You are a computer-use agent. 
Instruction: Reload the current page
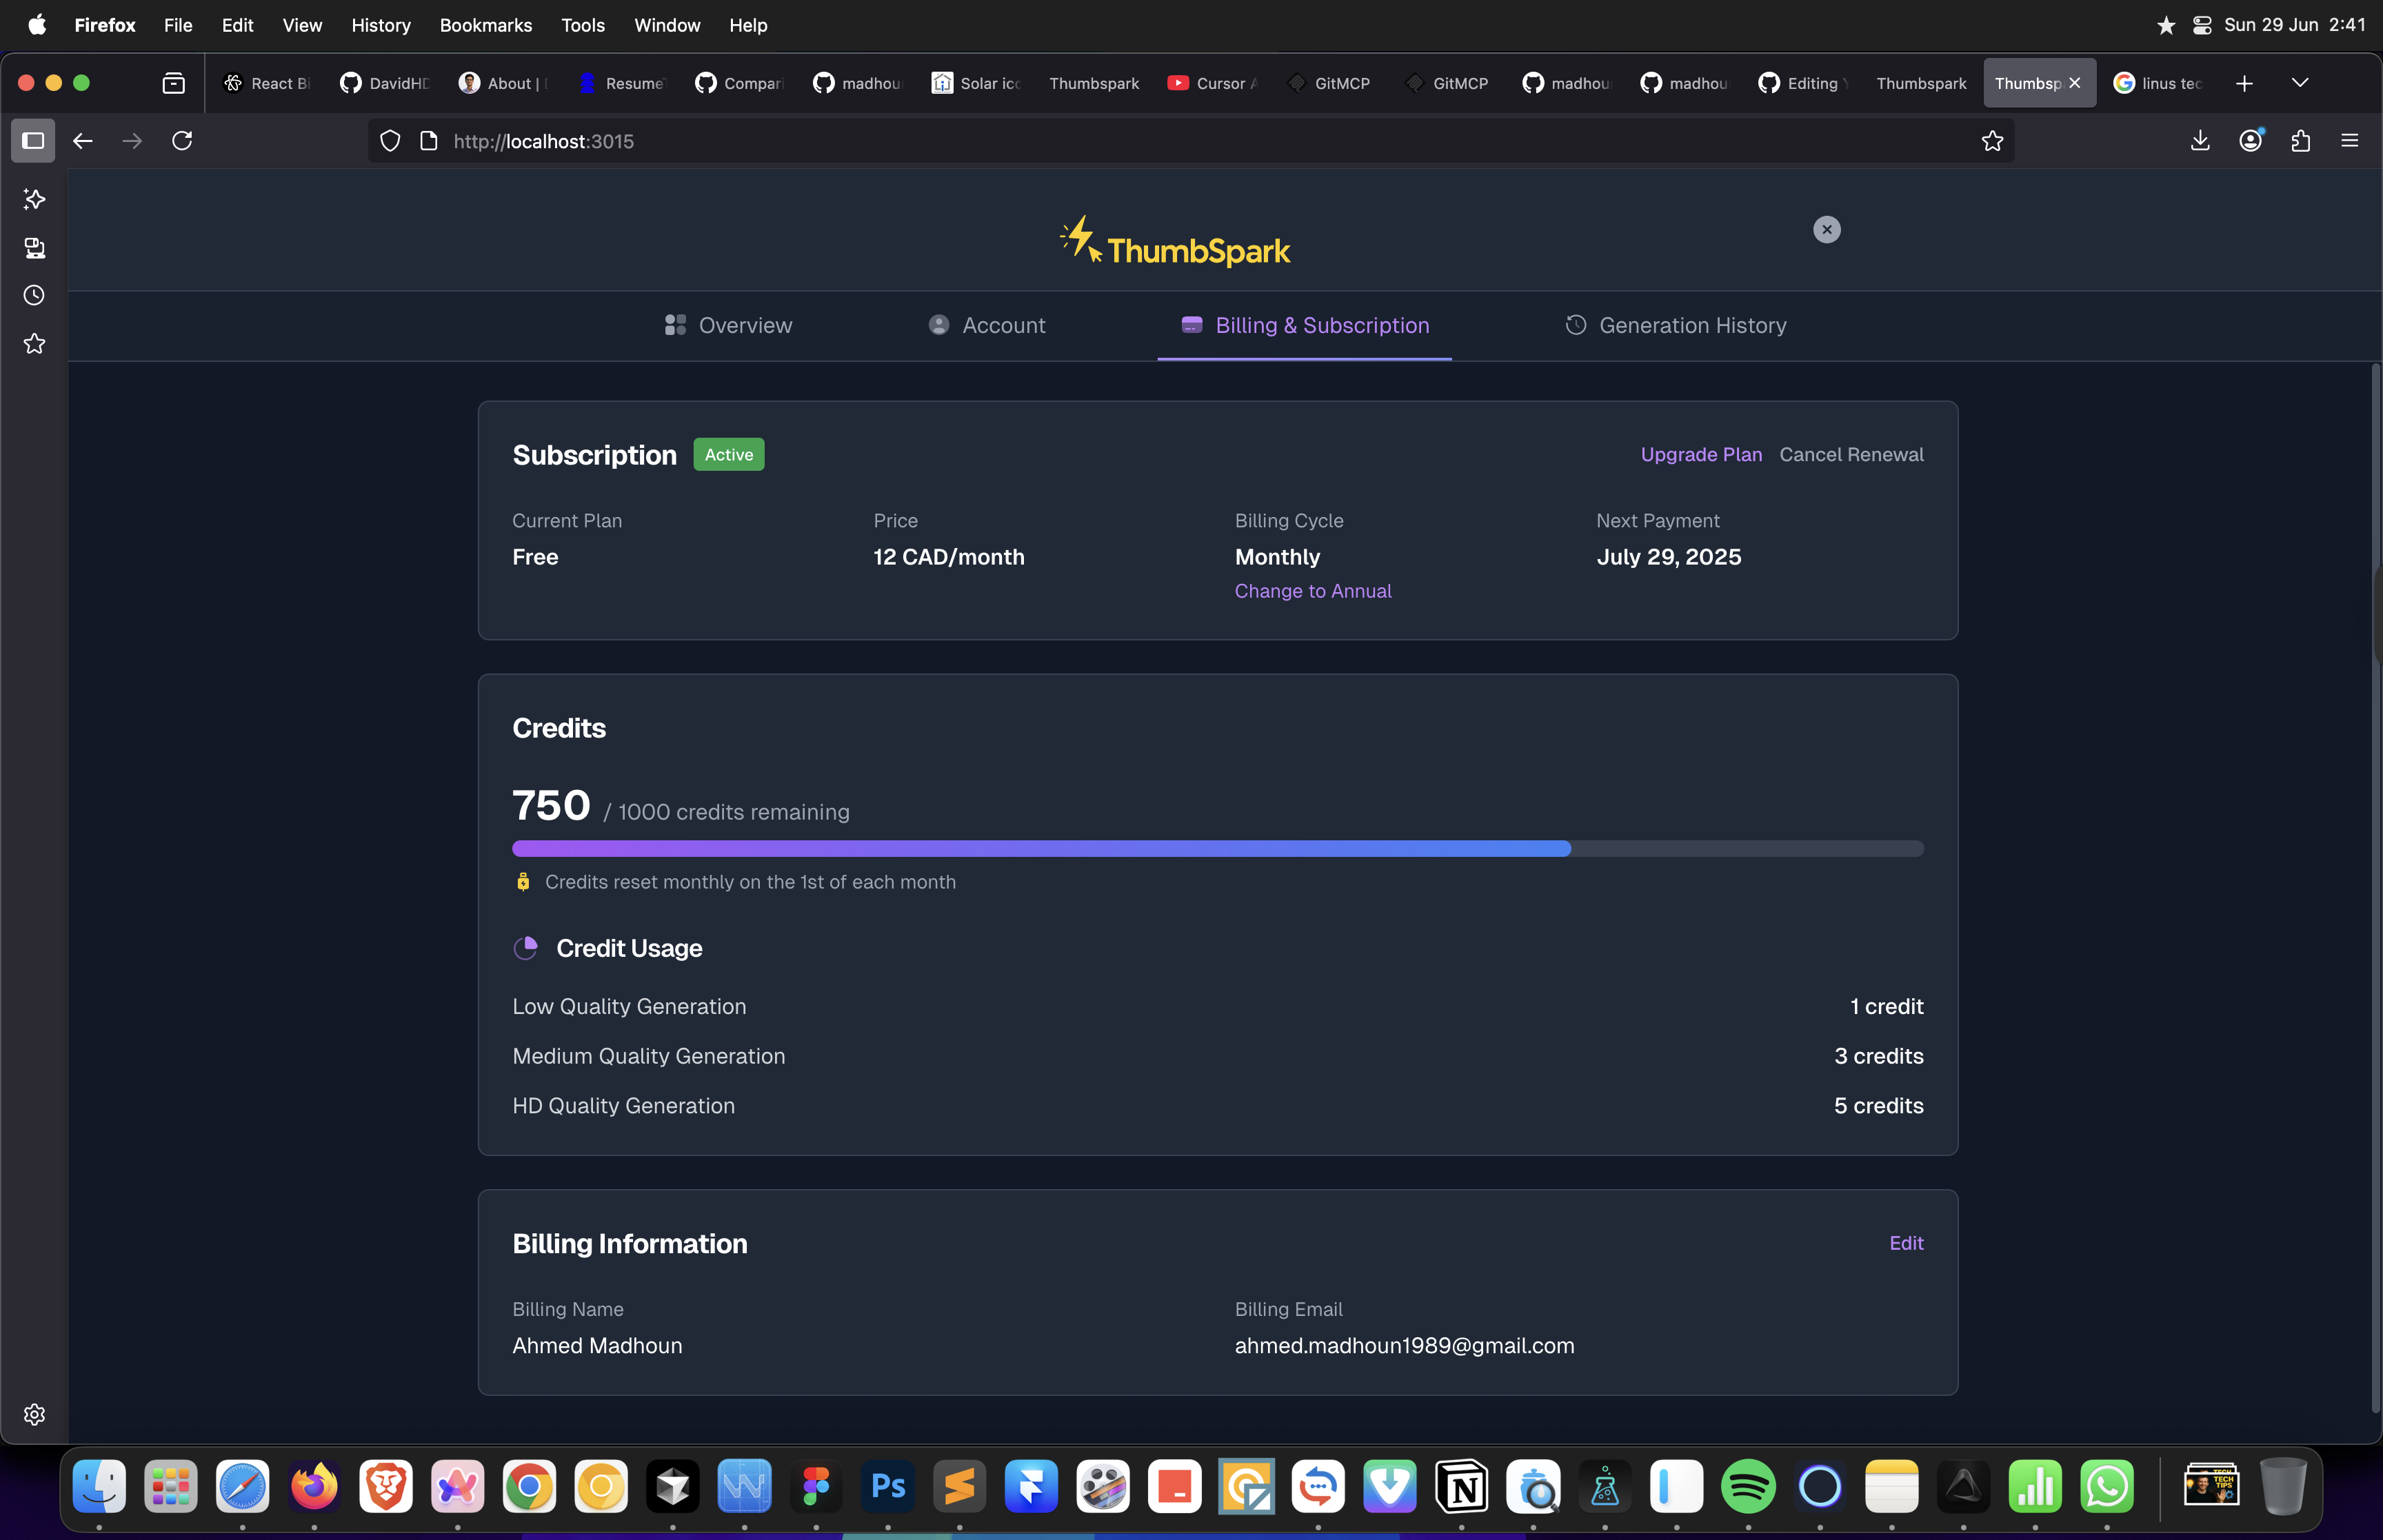point(182,141)
